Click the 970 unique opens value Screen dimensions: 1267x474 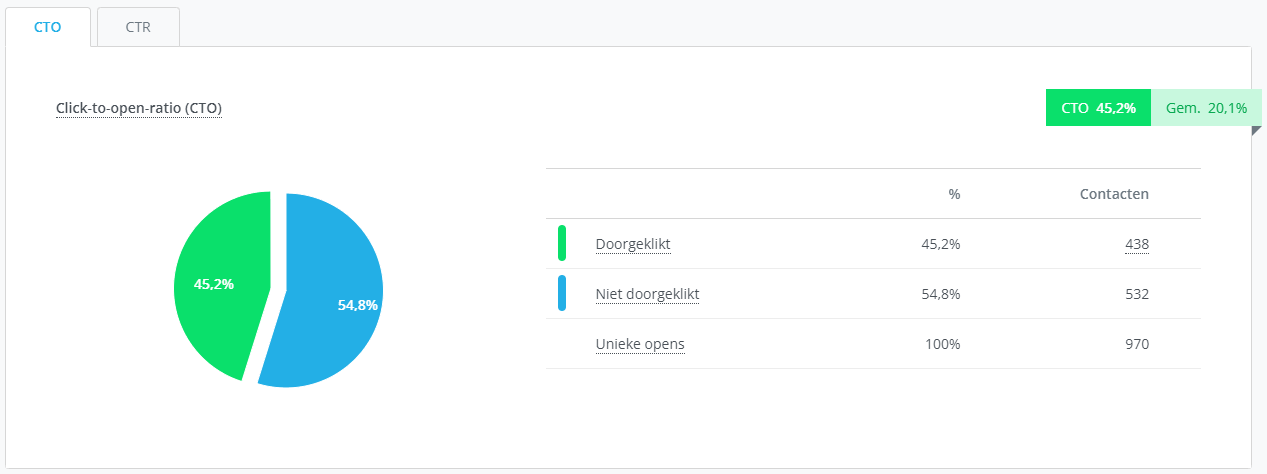[x=1136, y=344]
